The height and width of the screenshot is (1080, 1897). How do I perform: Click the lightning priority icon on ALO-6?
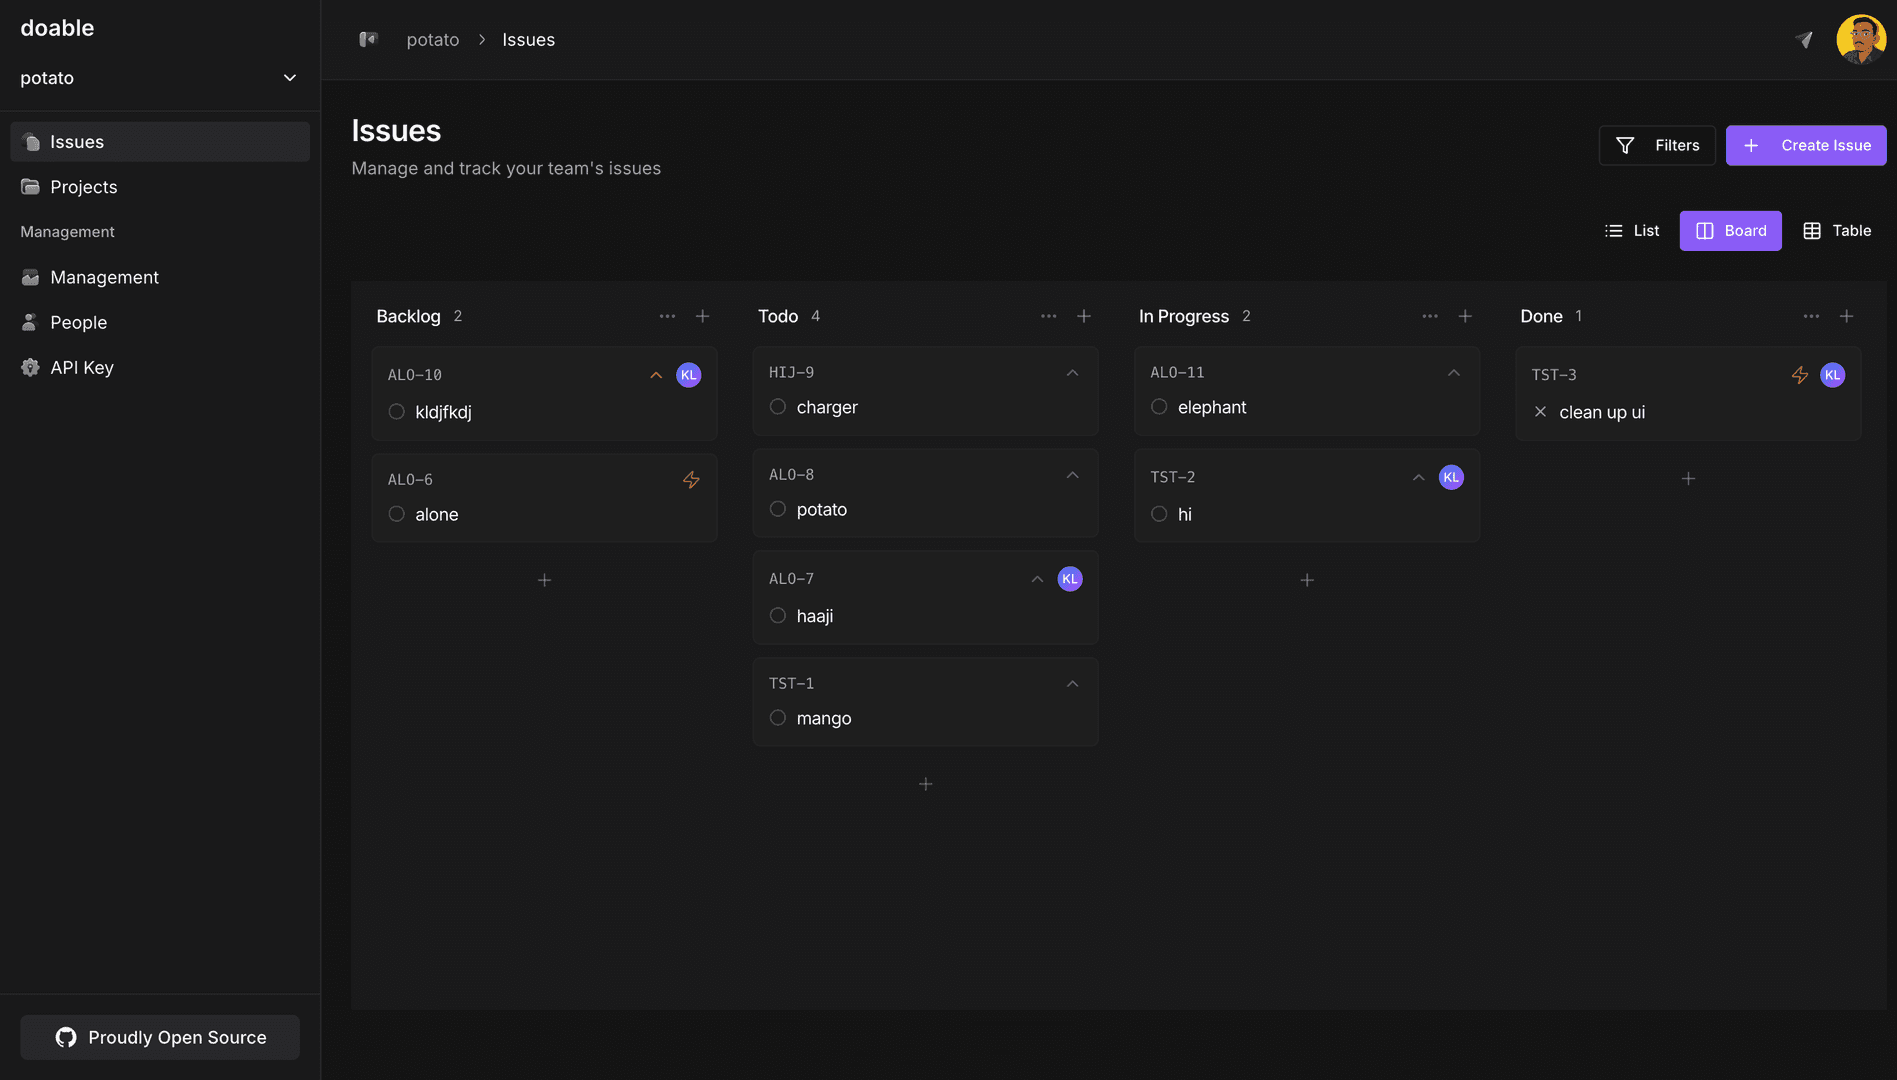691,480
